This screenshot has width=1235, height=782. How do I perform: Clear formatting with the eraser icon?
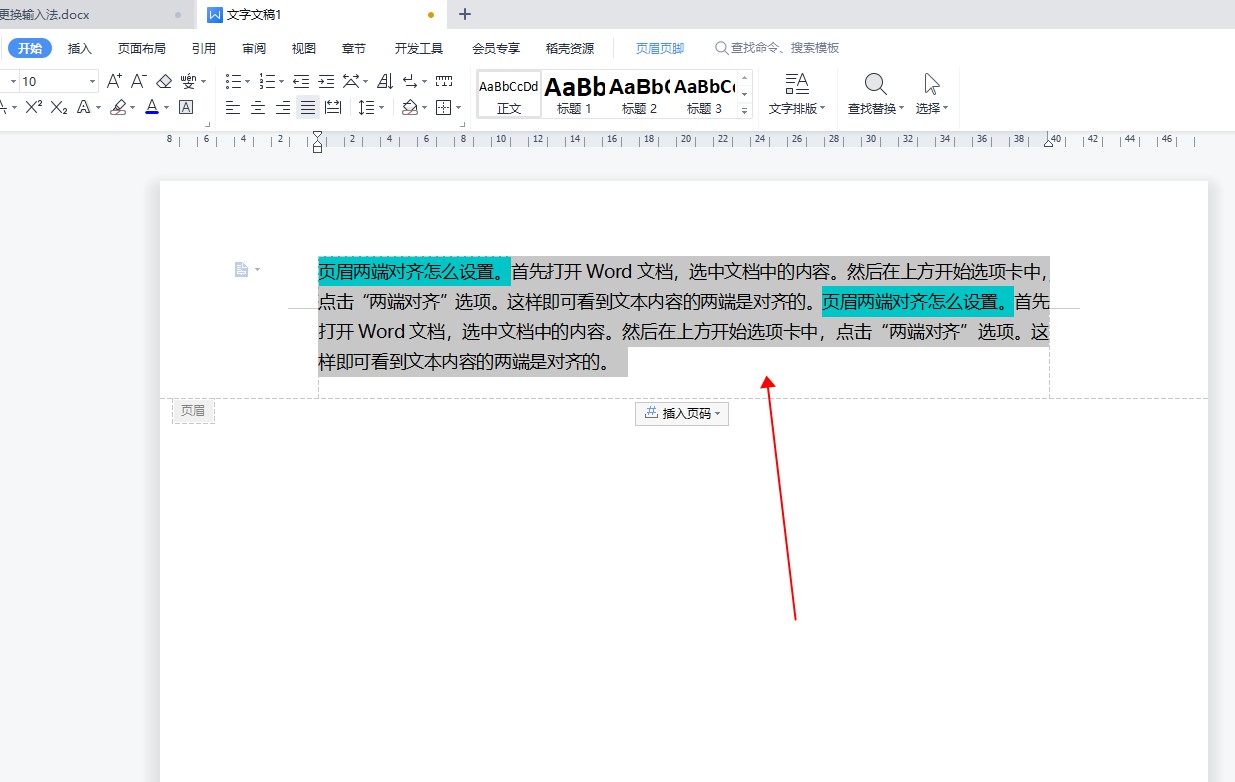click(x=164, y=81)
